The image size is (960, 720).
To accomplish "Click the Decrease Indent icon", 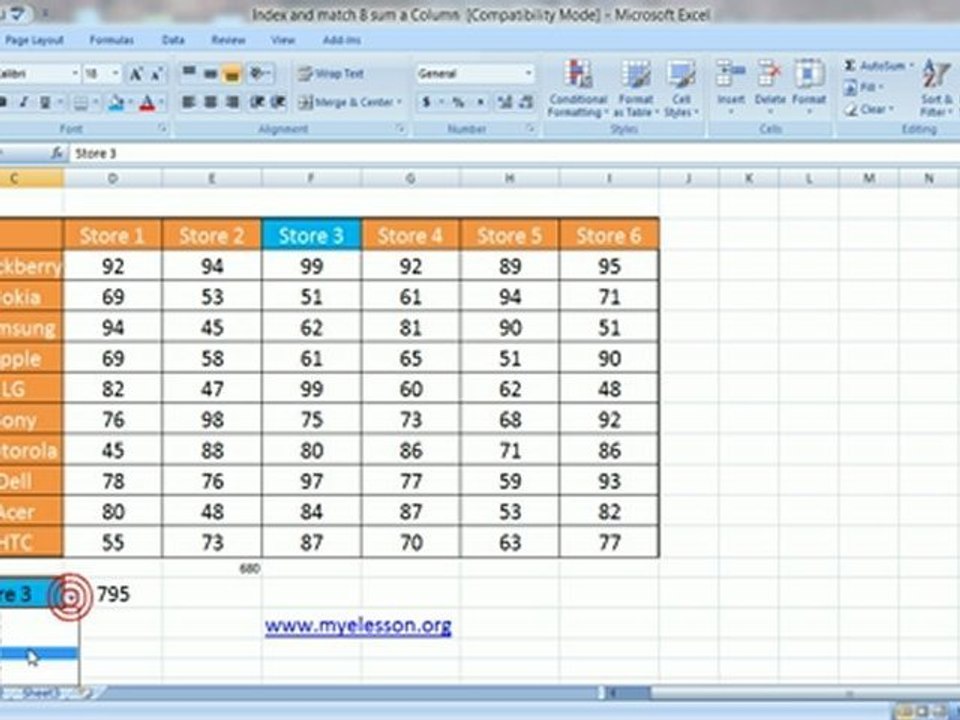I will click(x=257, y=102).
